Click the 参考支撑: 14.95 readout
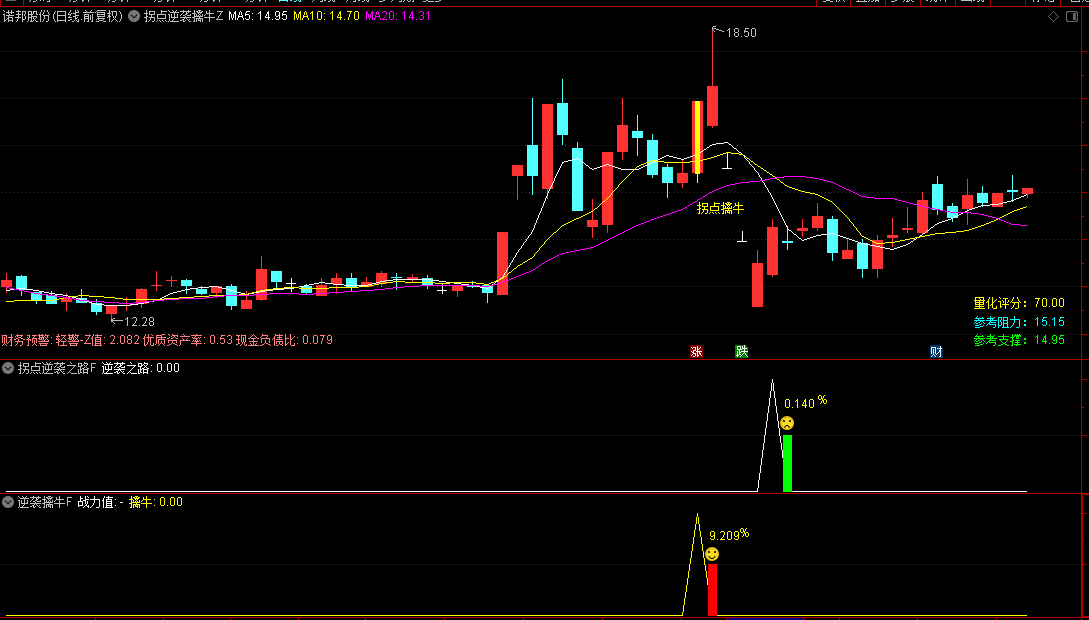 point(1019,340)
